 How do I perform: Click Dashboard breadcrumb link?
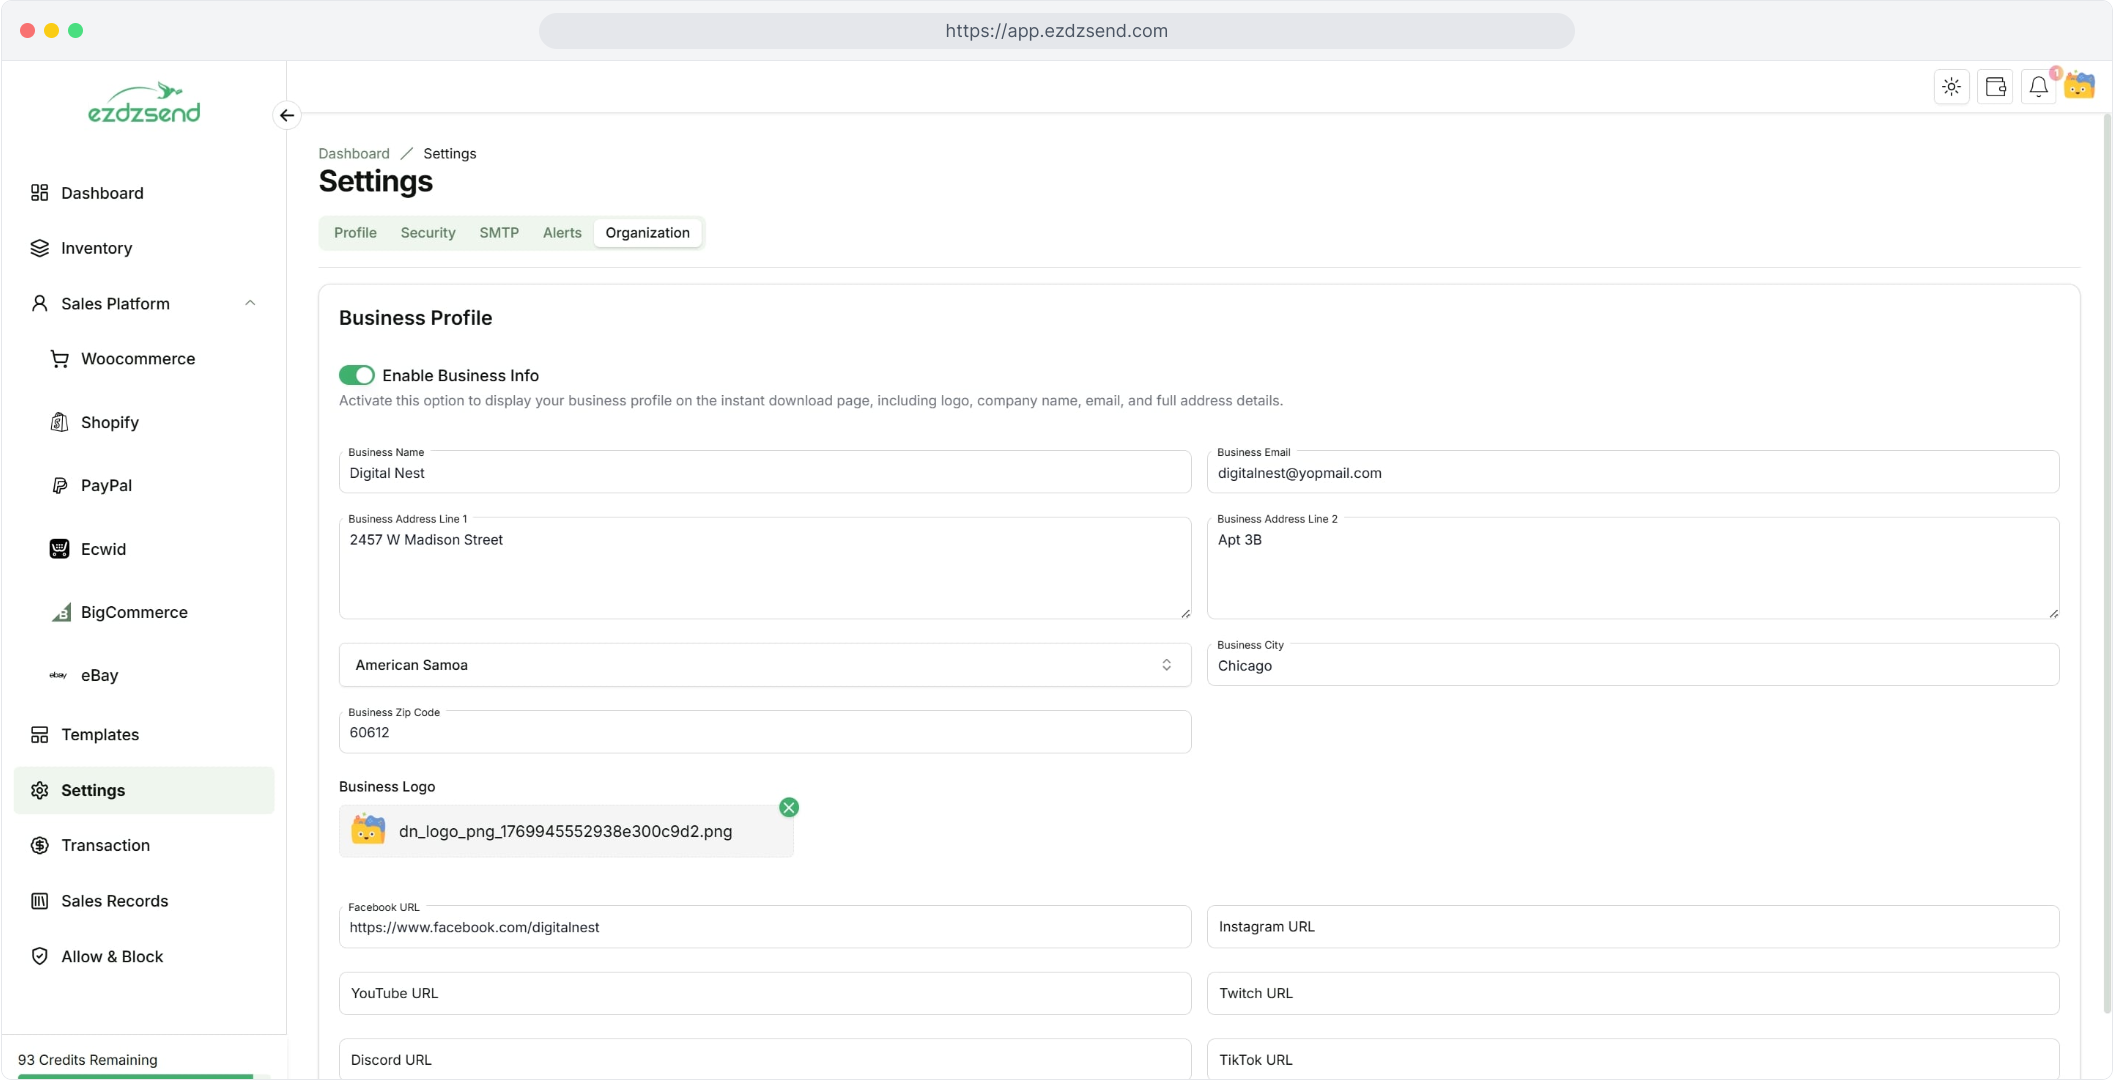tap(354, 153)
